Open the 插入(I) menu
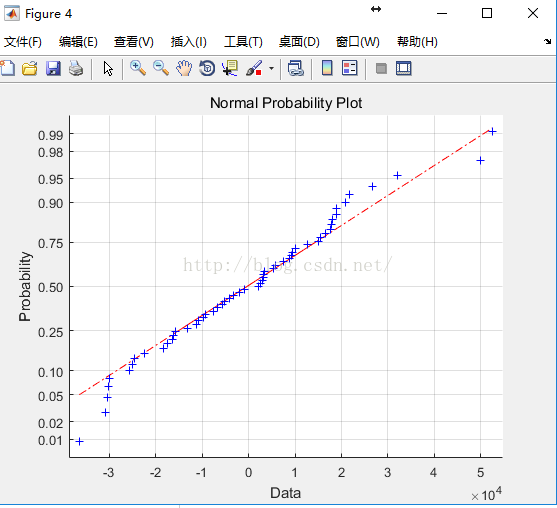The height and width of the screenshot is (508, 557). (189, 42)
